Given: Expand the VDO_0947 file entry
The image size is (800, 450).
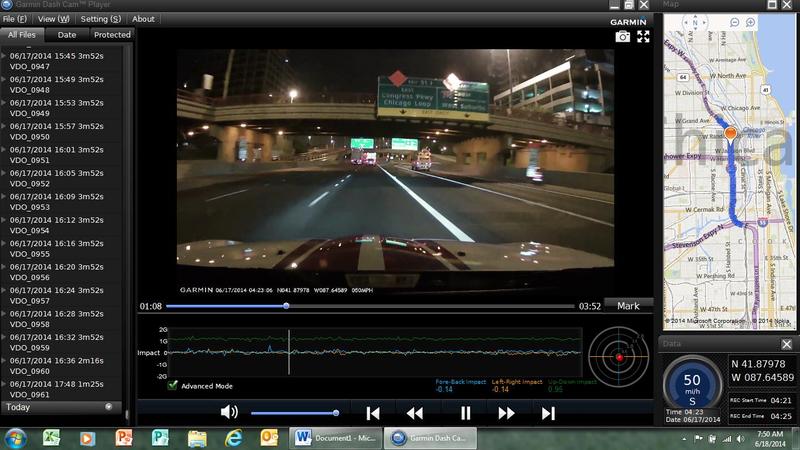Looking at the screenshot, I should [4, 56].
